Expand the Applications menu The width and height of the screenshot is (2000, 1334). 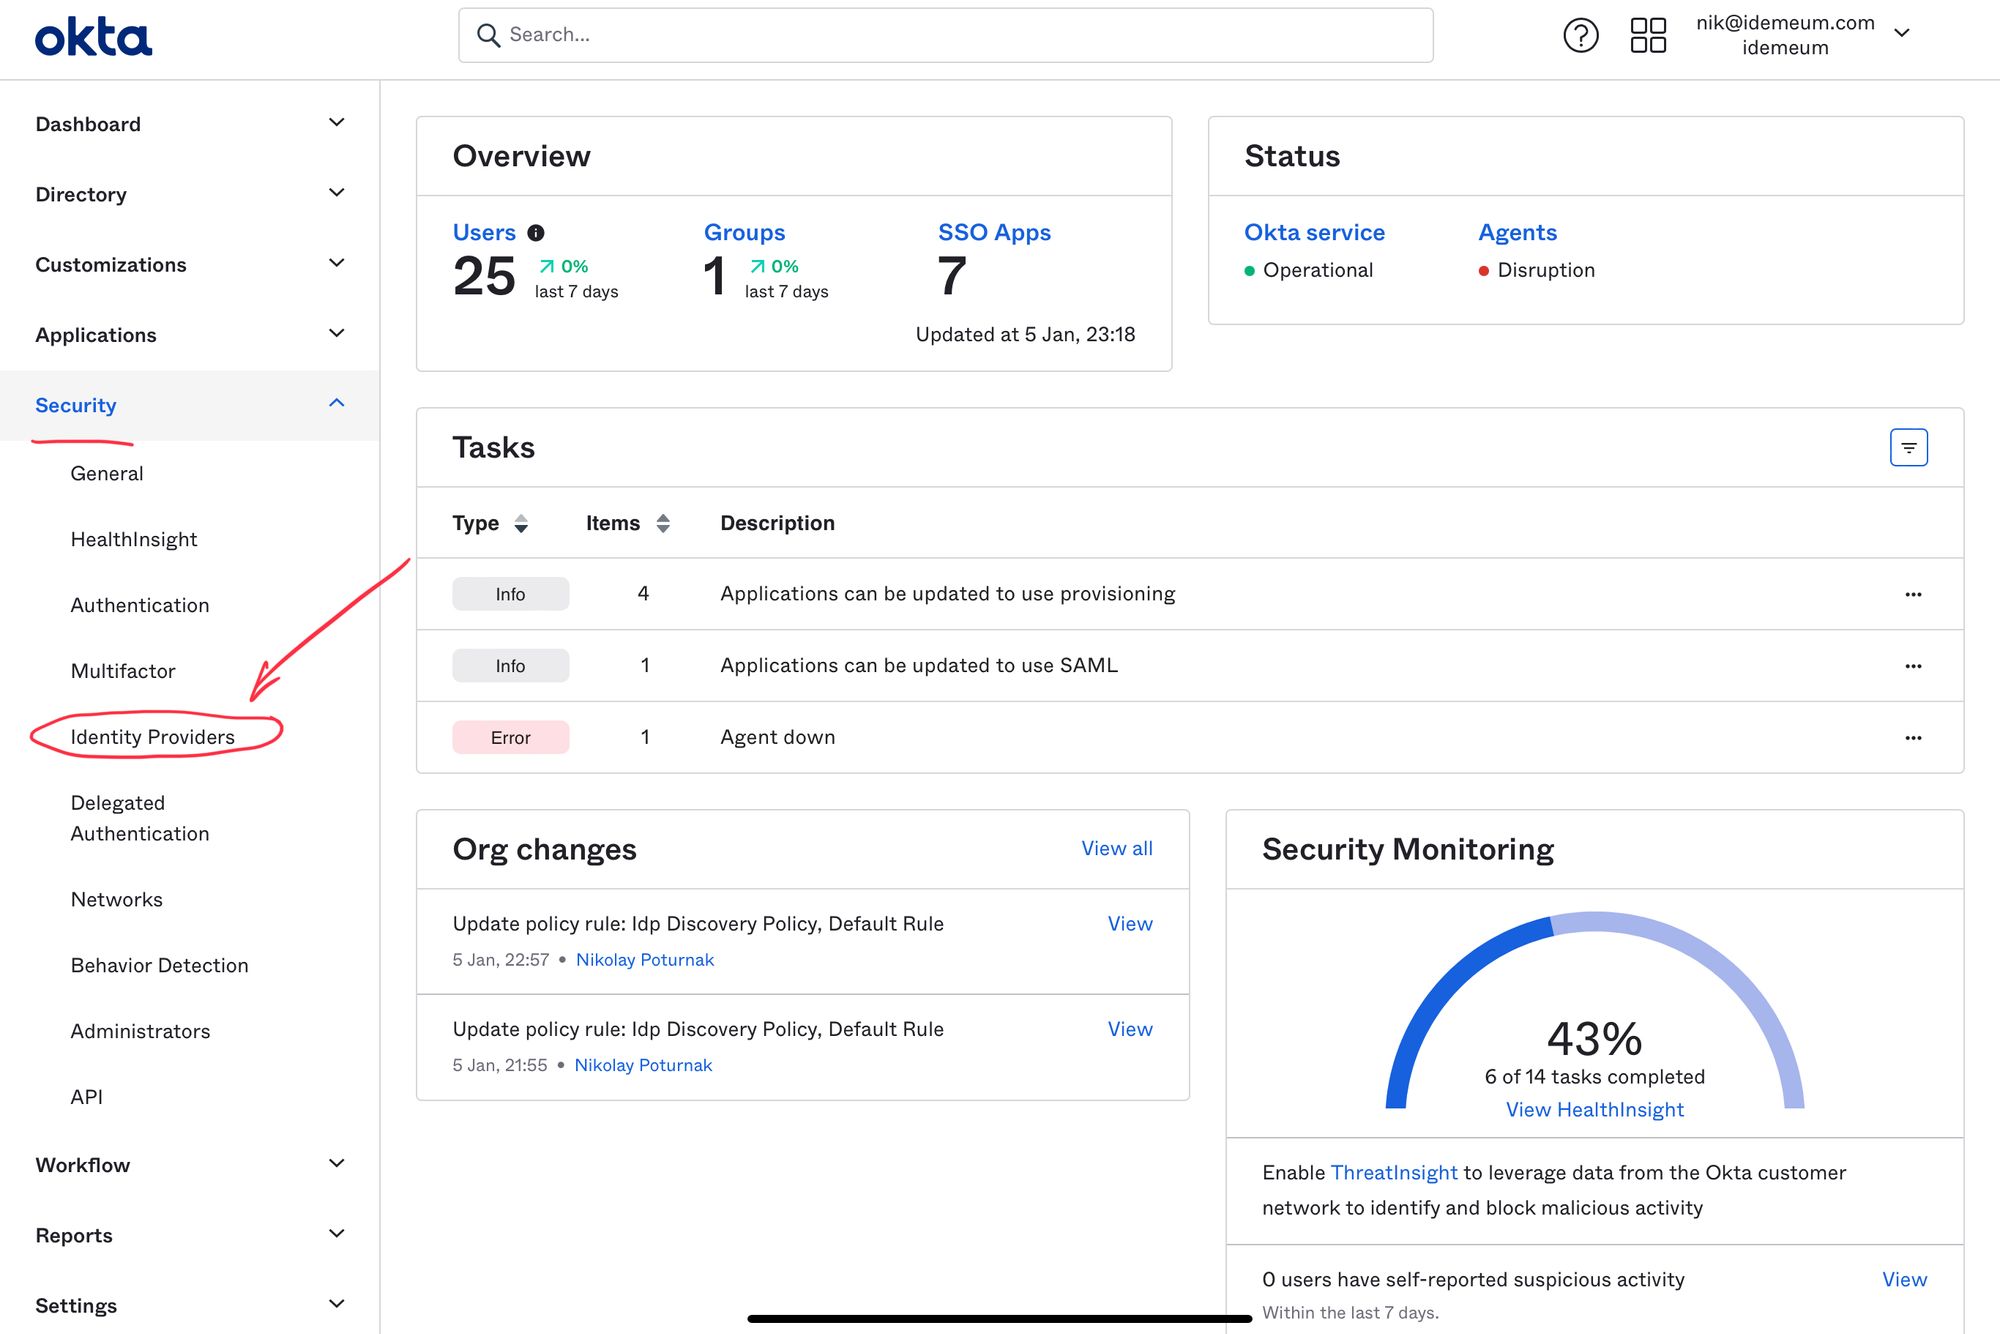click(x=190, y=334)
